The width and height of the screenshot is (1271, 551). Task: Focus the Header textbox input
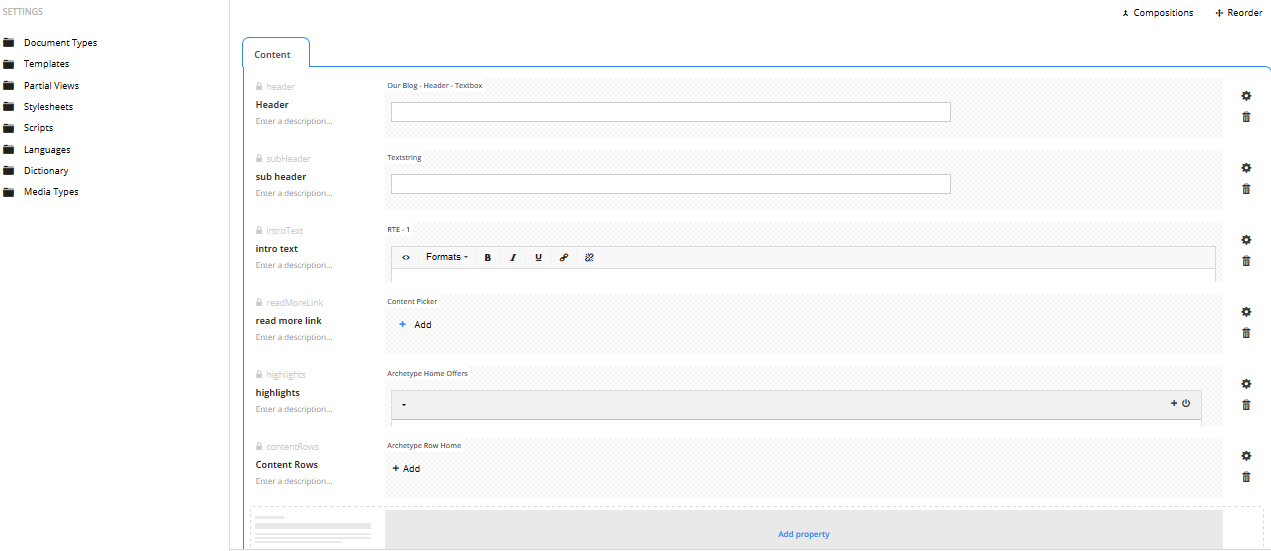tap(670, 112)
